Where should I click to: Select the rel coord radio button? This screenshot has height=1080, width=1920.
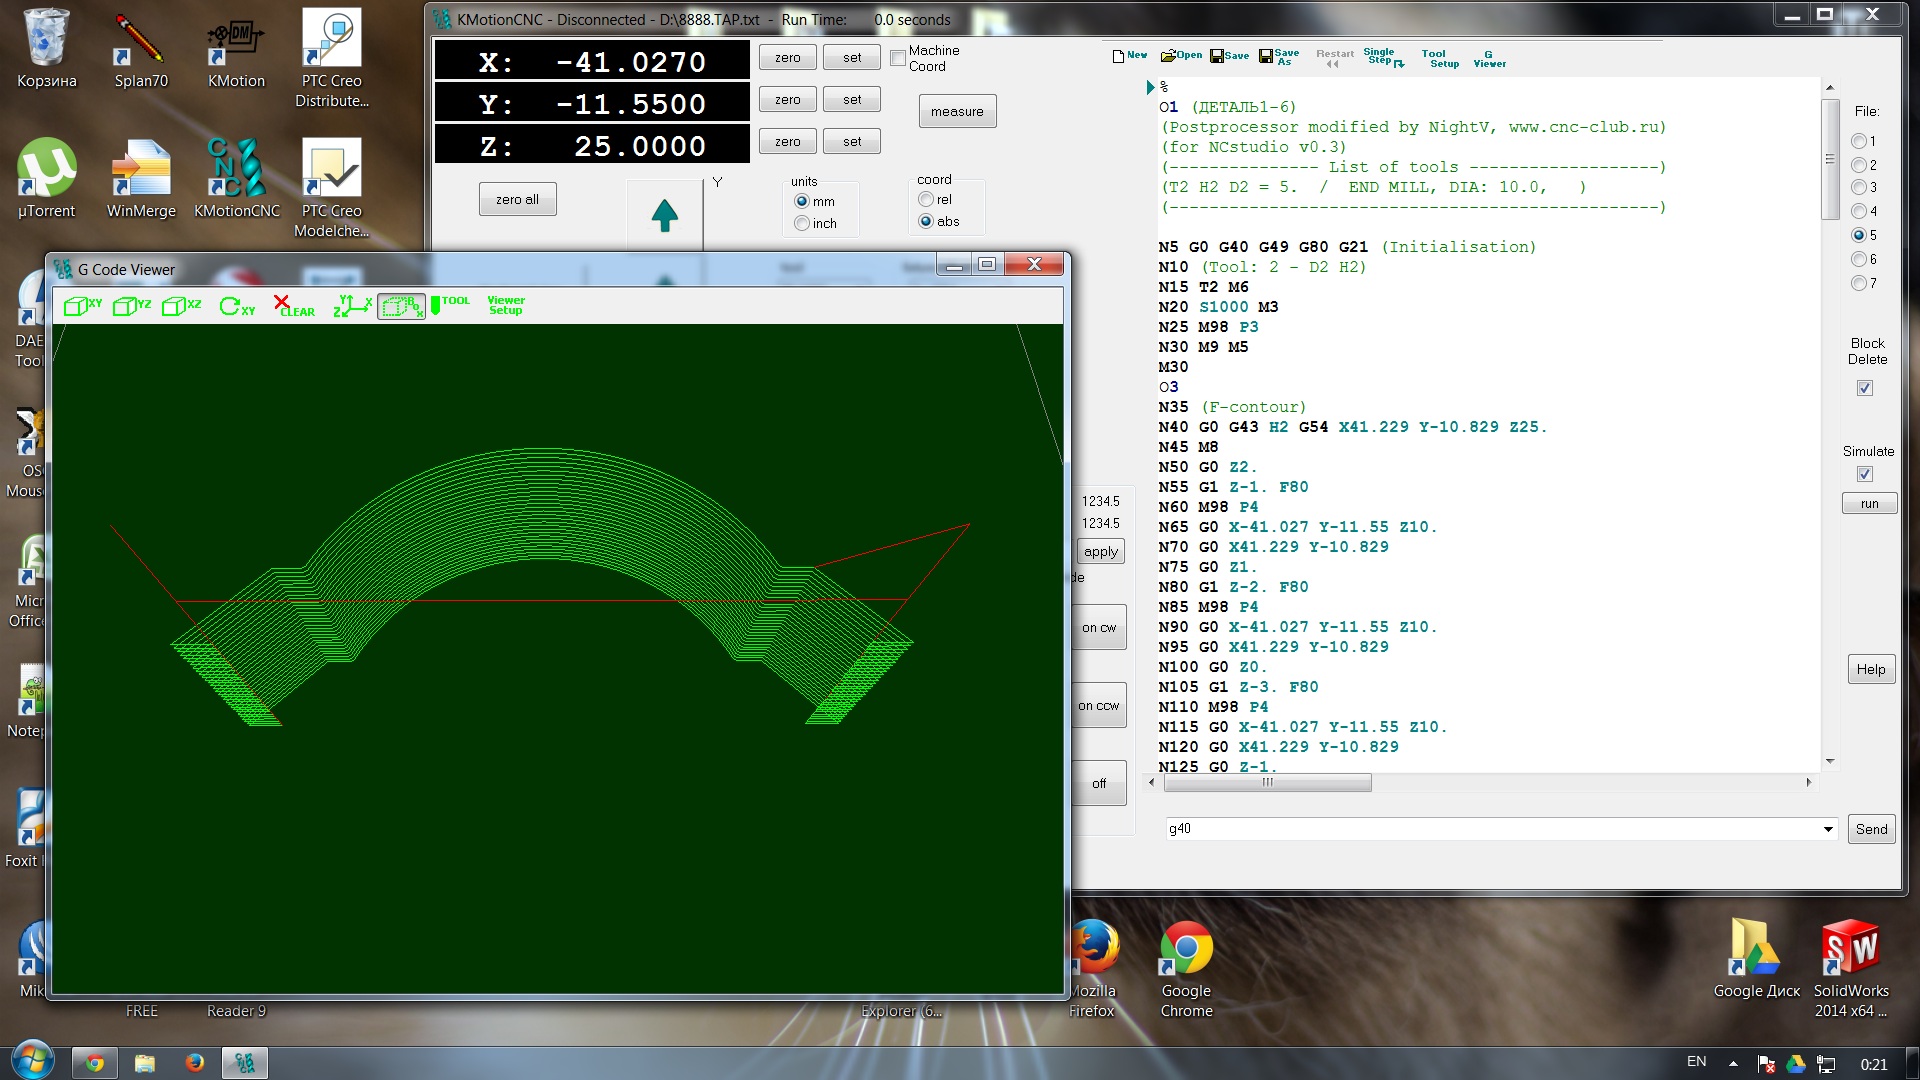pyautogui.click(x=926, y=200)
